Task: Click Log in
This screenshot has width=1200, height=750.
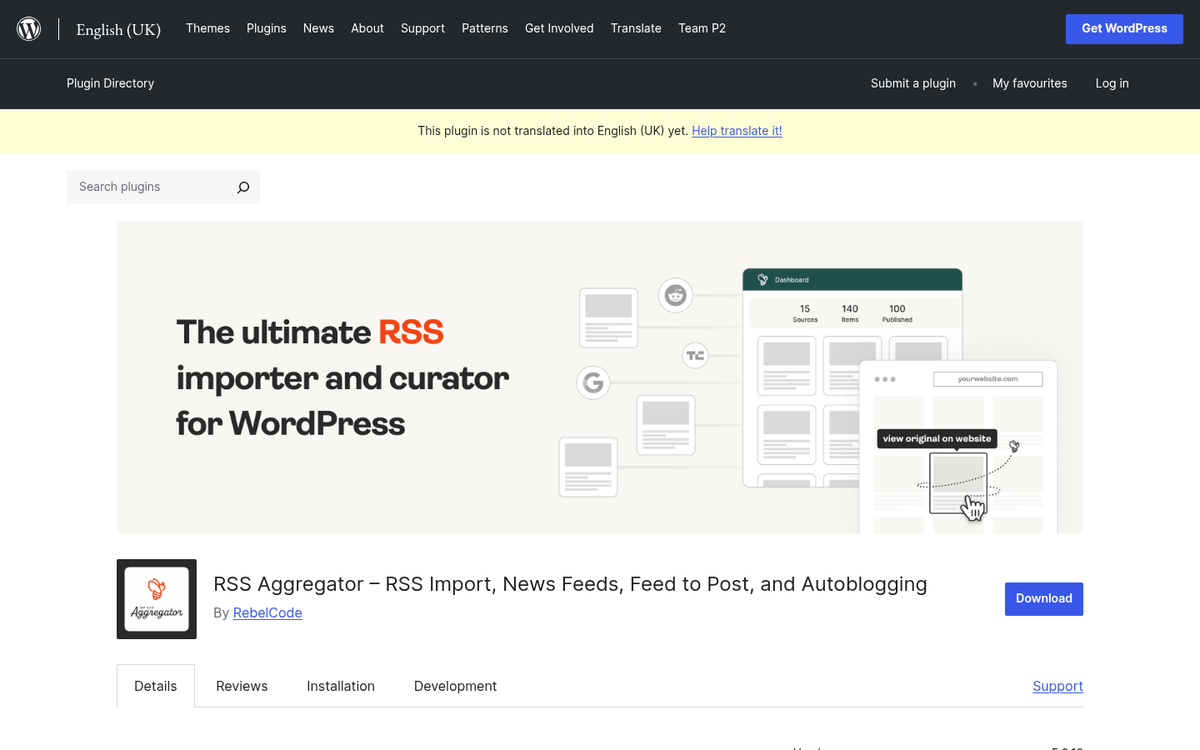Action: pos(1112,84)
